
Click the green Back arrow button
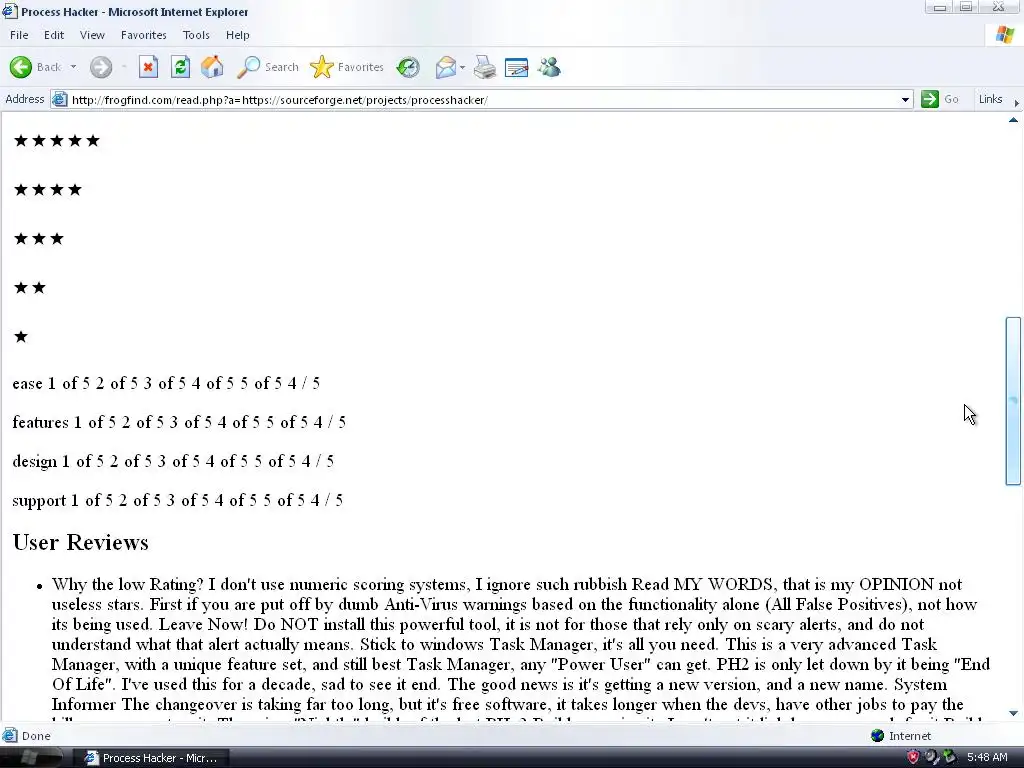click(21, 67)
